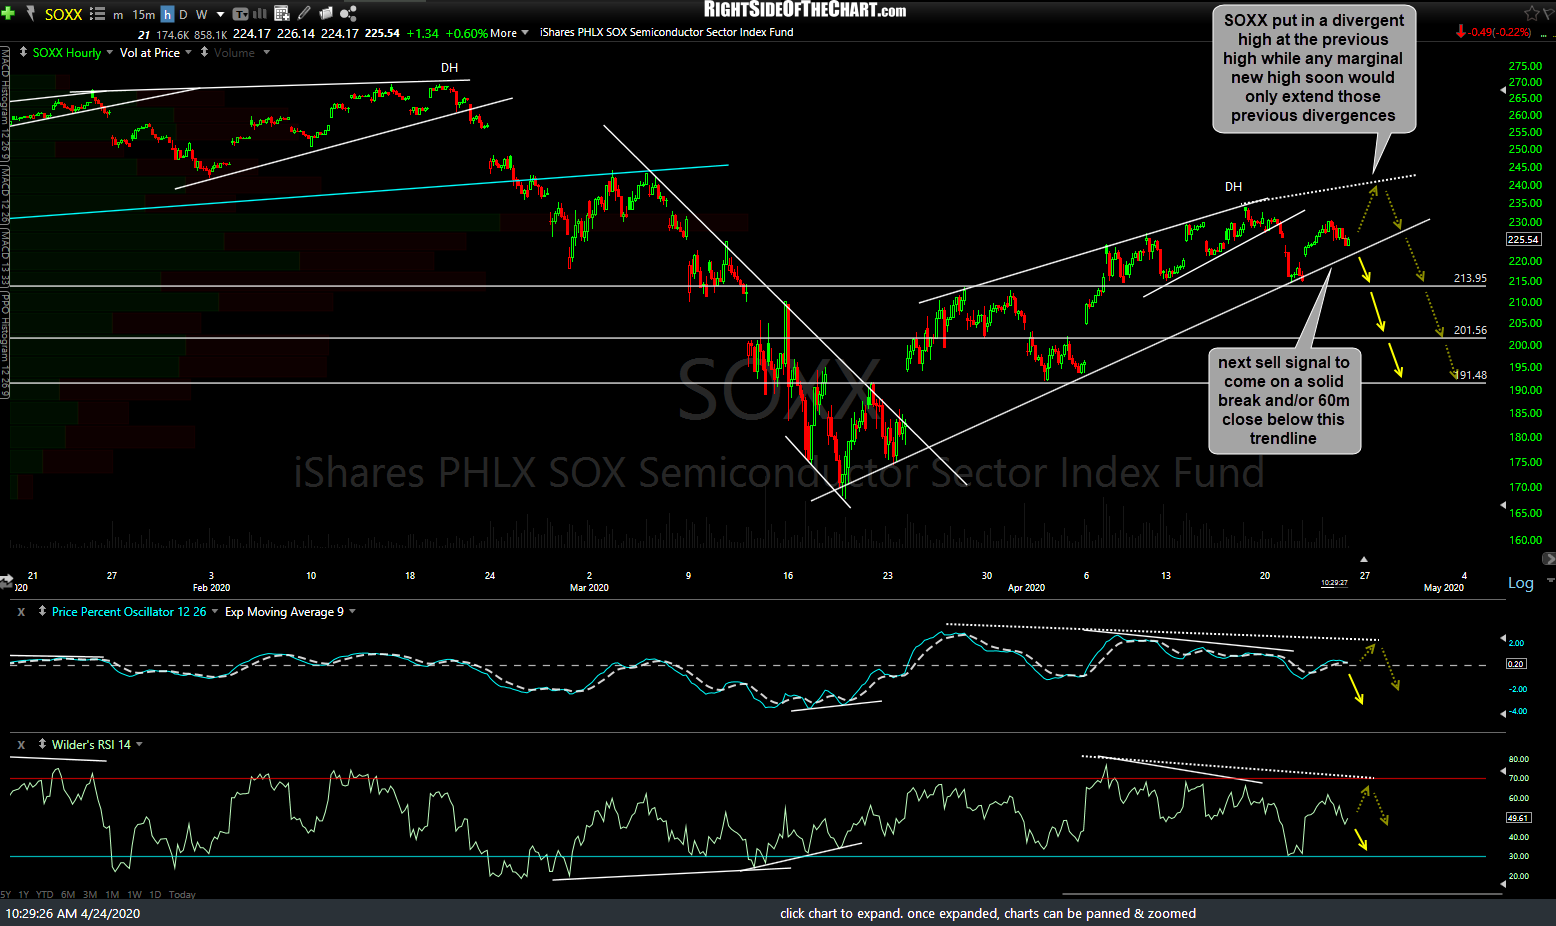Select the pencil drawing tool
Viewport: 1556px width, 926px height.
[304, 14]
